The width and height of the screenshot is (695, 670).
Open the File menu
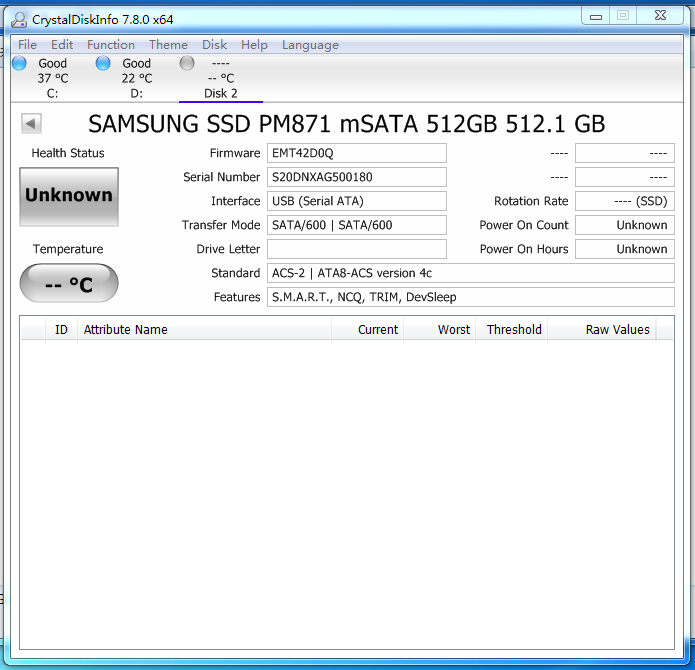point(27,45)
